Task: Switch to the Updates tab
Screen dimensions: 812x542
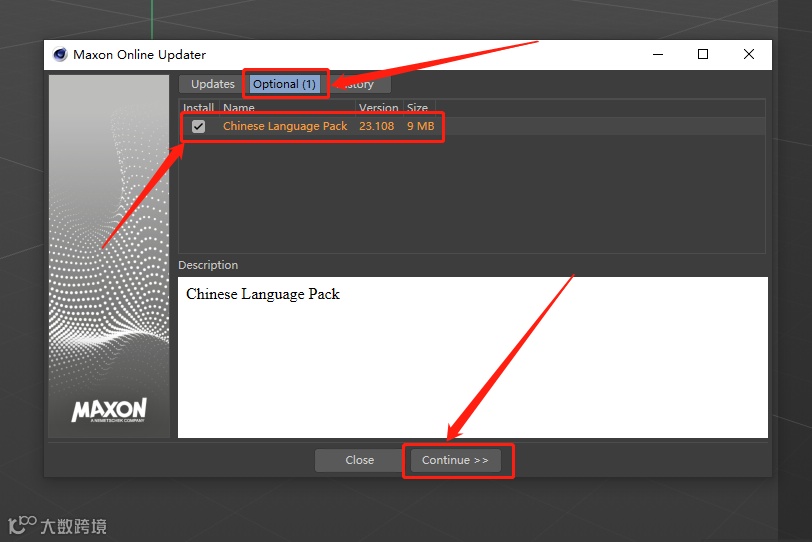Action: coord(212,84)
